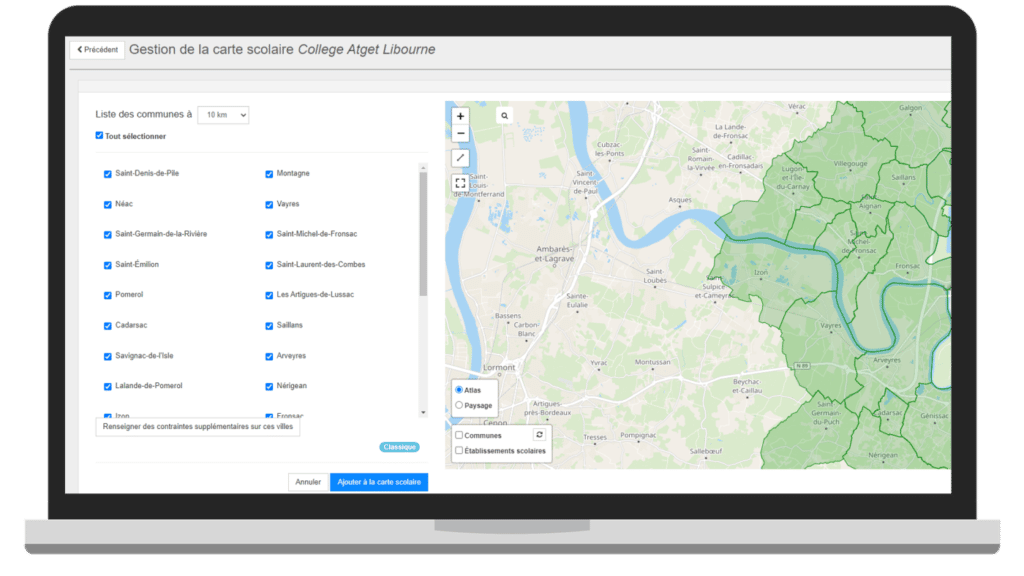Activate the map measure line tool

pyautogui.click(x=460, y=157)
